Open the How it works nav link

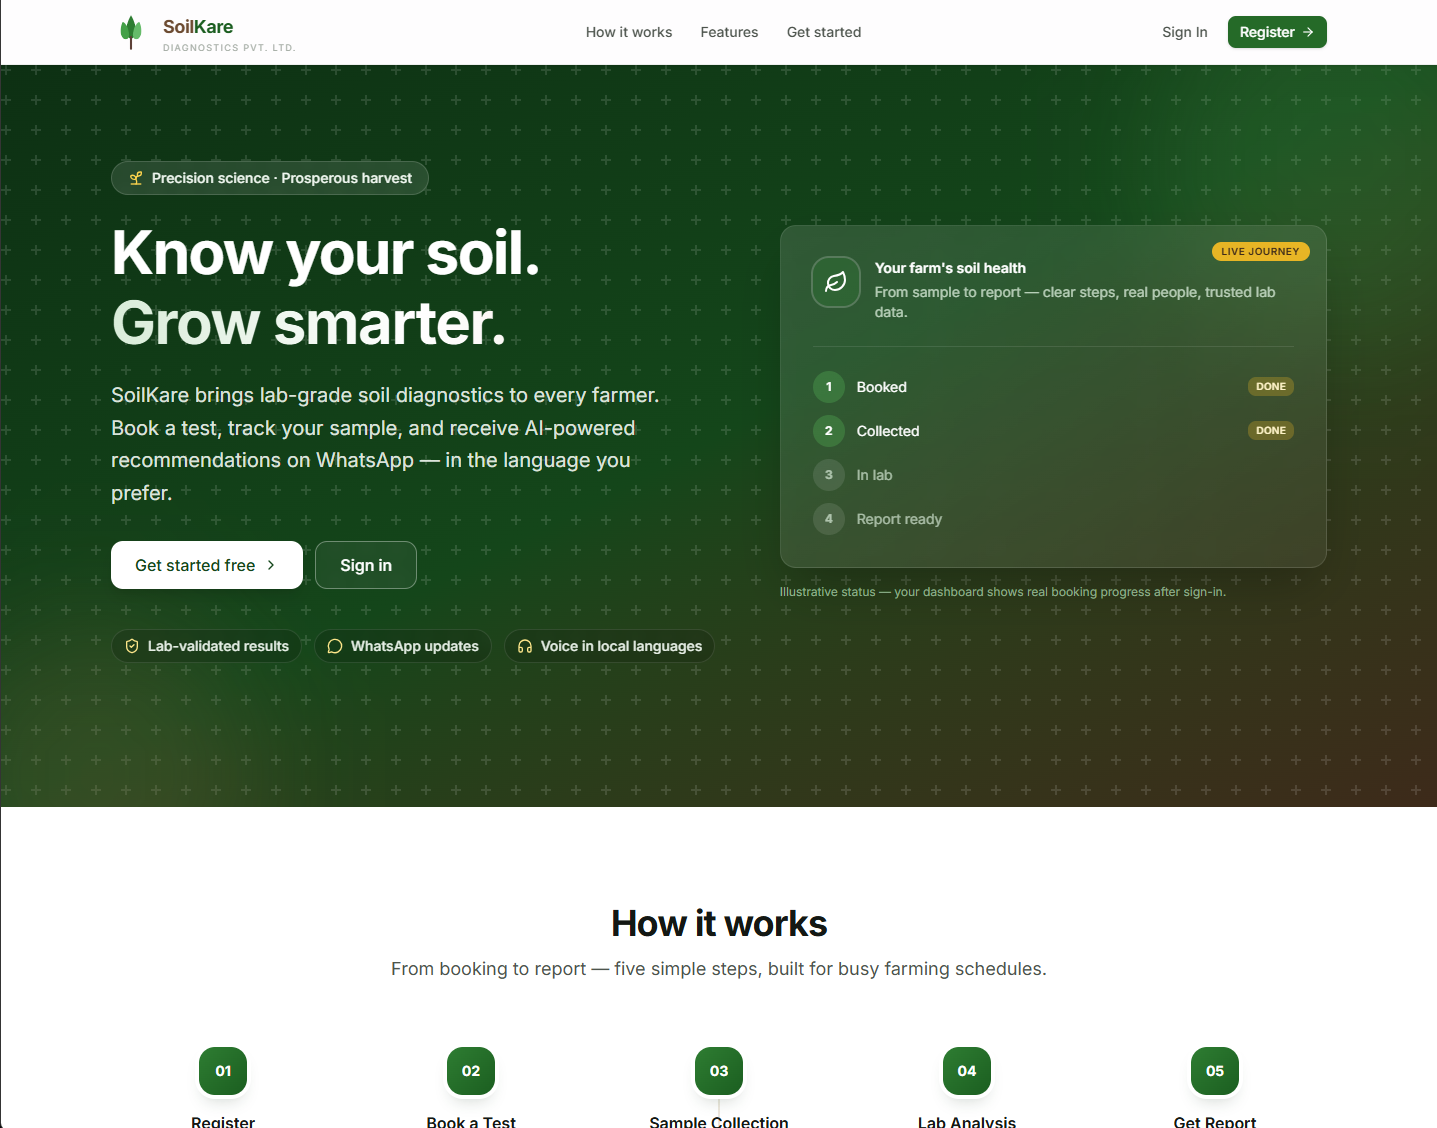coord(629,32)
